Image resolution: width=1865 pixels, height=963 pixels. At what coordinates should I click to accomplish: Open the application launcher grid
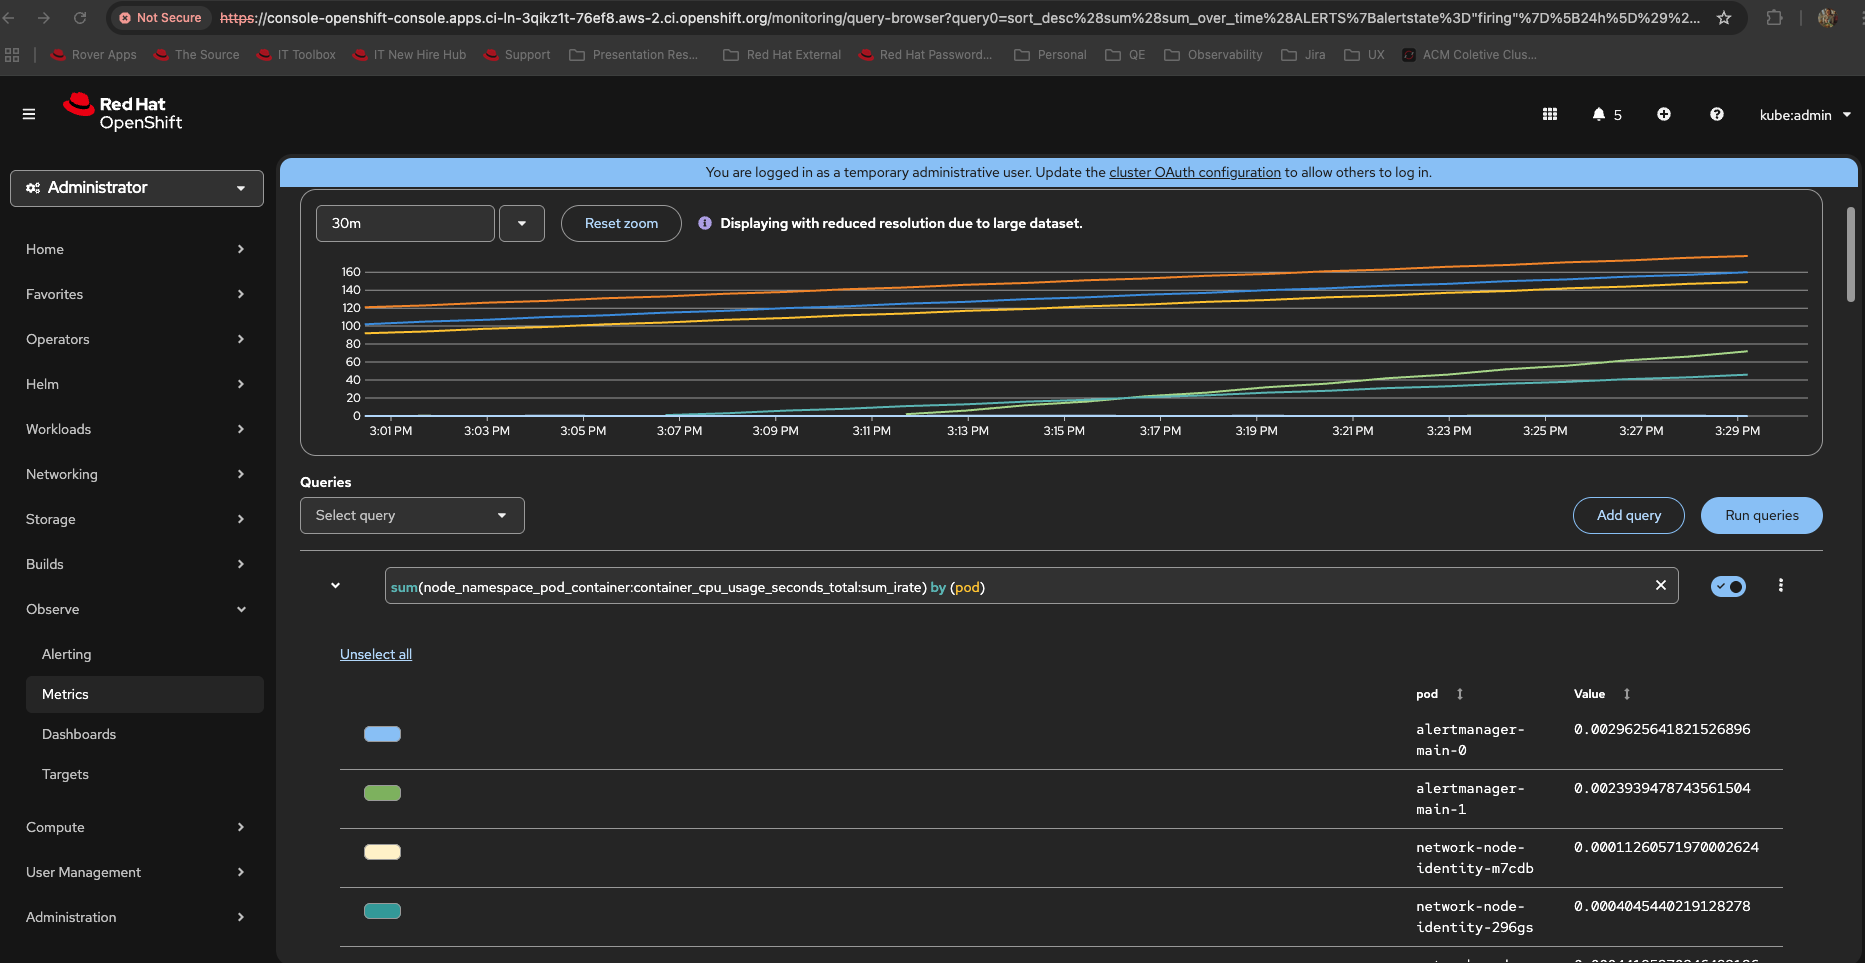pos(1550,114)
